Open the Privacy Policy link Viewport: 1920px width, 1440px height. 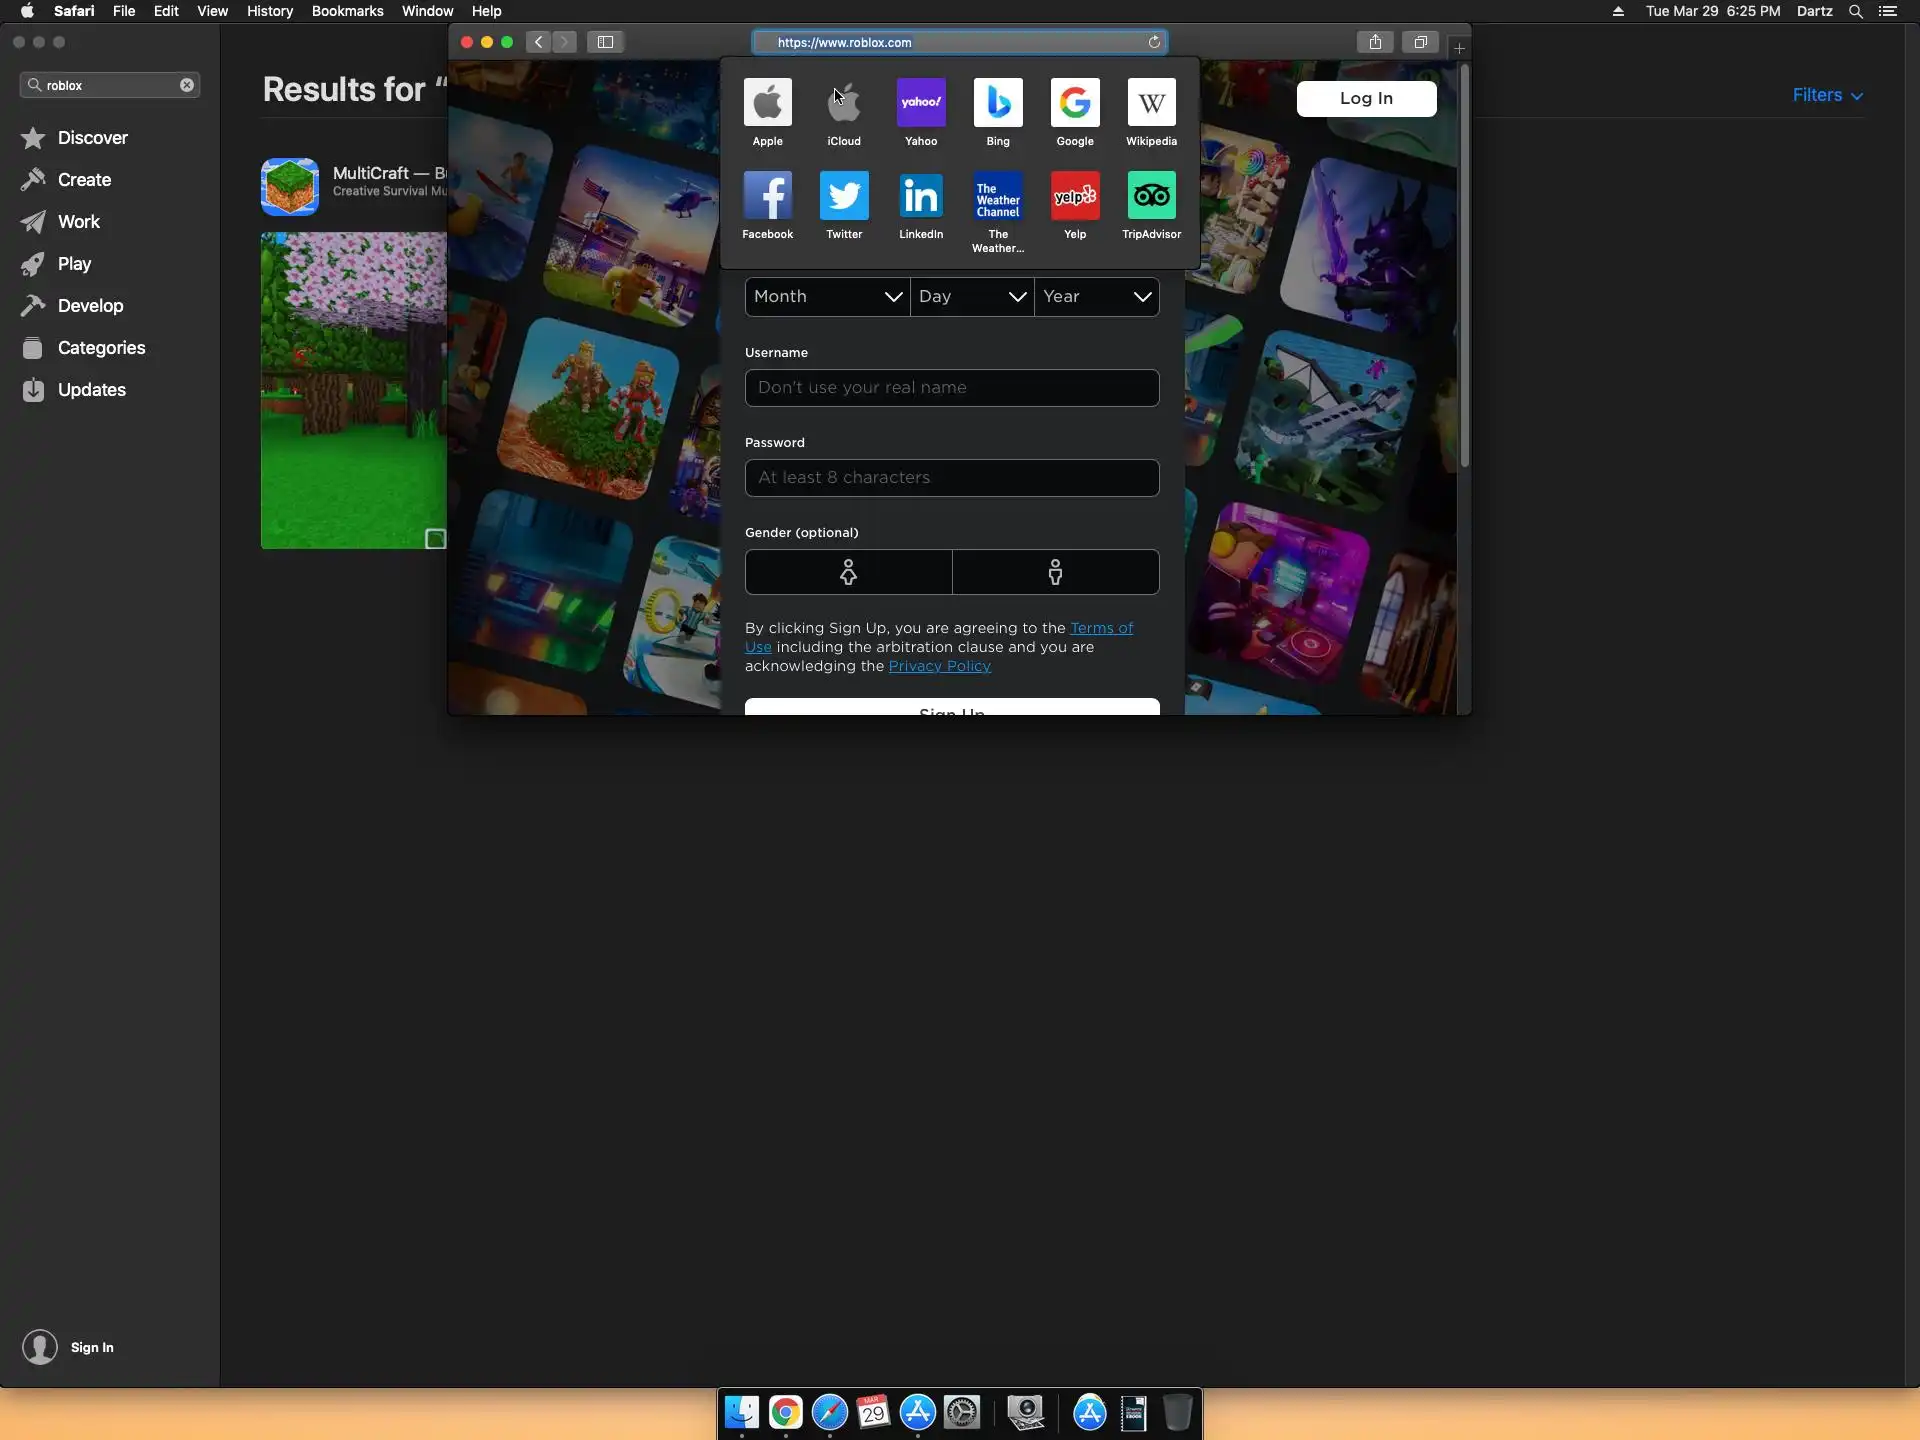pos(939,667)
